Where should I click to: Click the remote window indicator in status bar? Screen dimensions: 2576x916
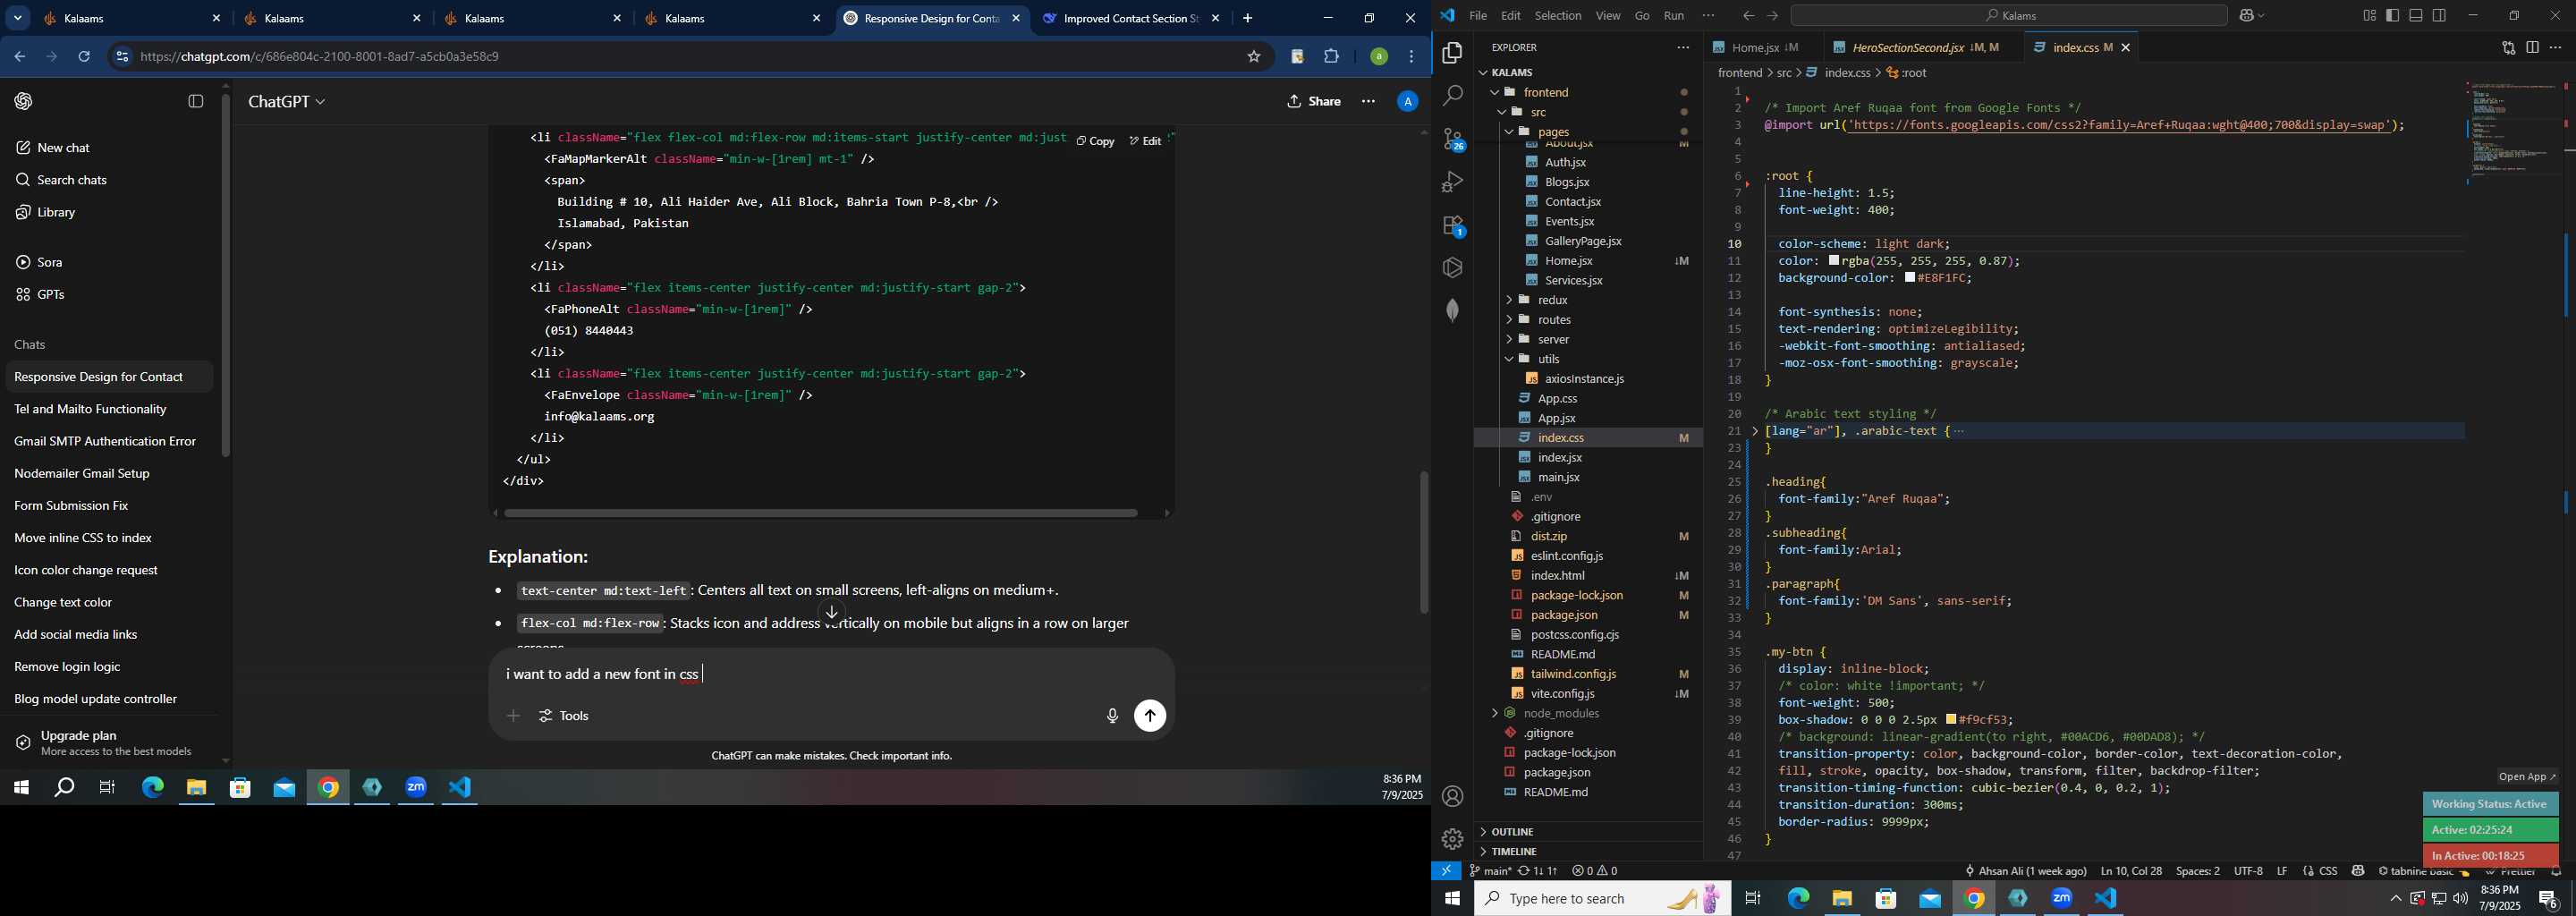point(1446,871)
